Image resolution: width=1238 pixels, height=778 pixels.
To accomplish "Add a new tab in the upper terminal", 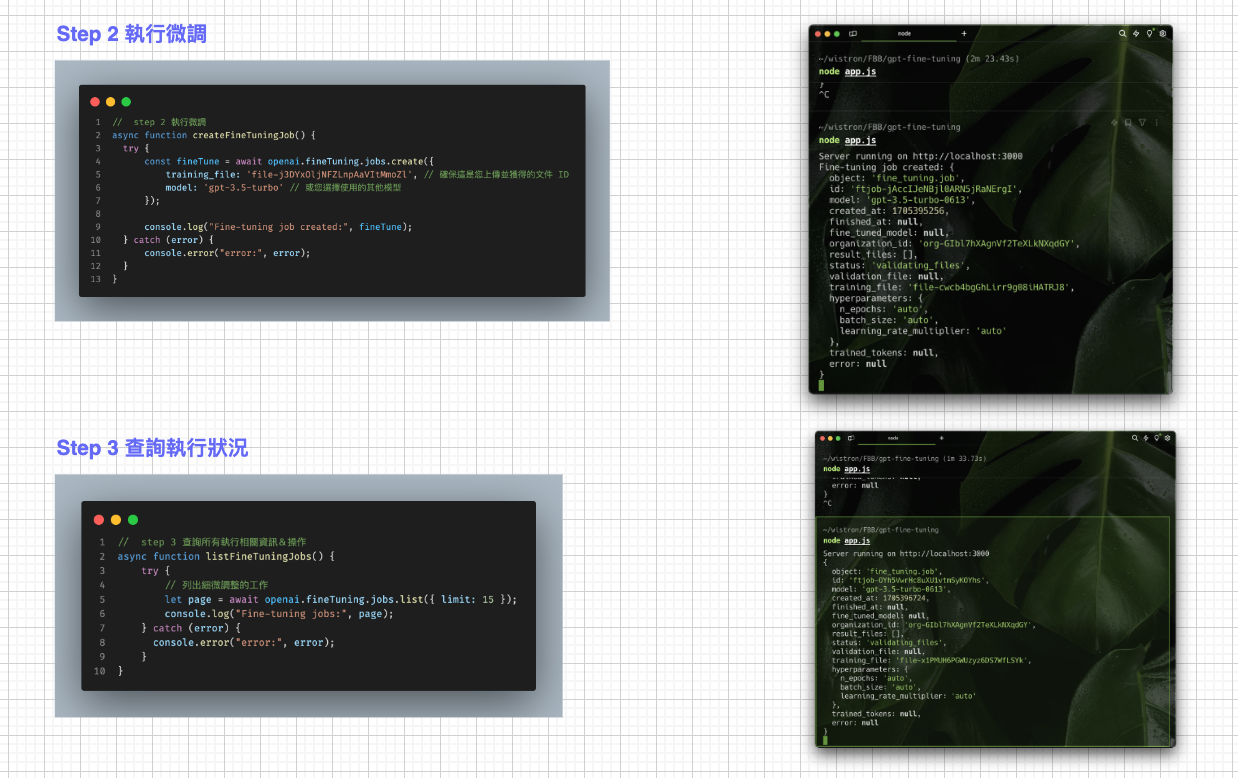I will coord(964,33).
